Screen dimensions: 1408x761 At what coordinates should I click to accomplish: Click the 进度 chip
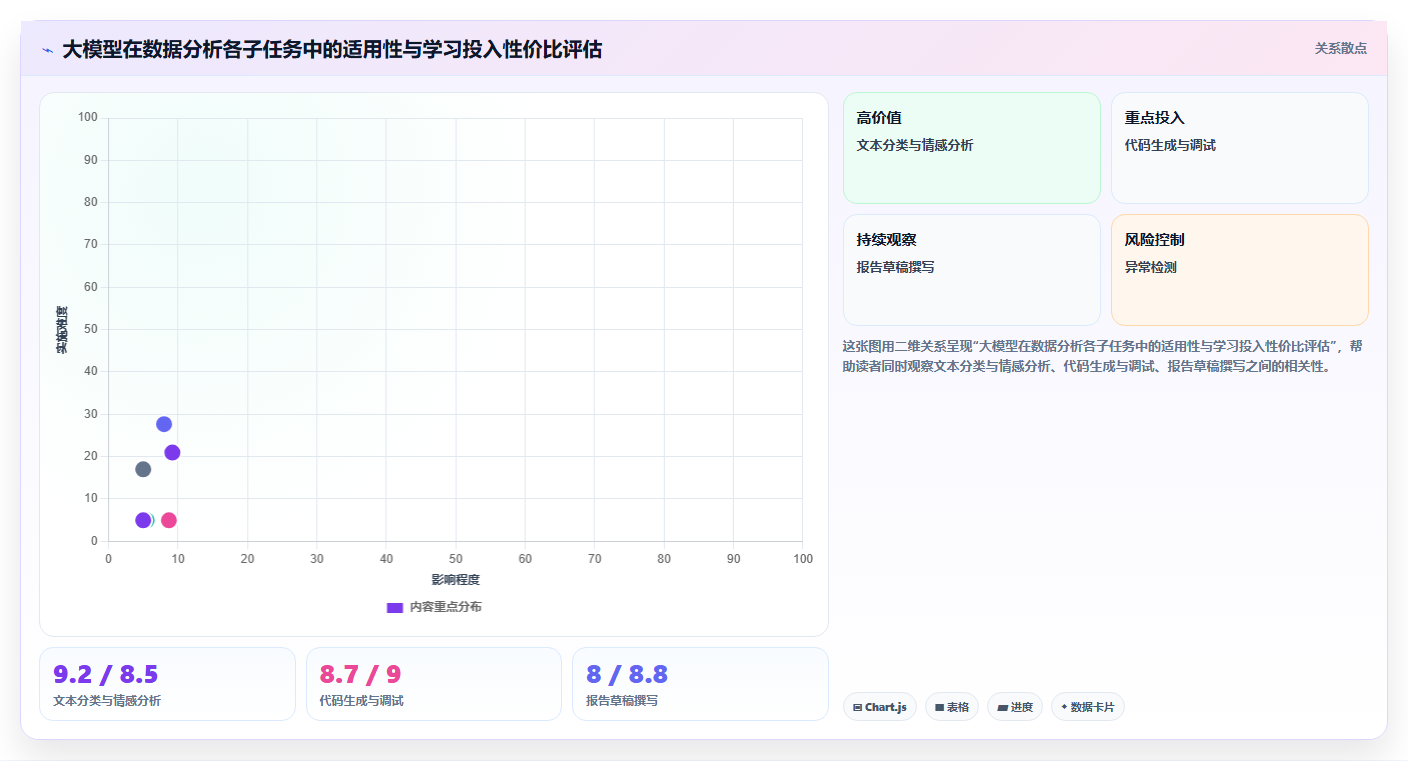point(1015,707)
